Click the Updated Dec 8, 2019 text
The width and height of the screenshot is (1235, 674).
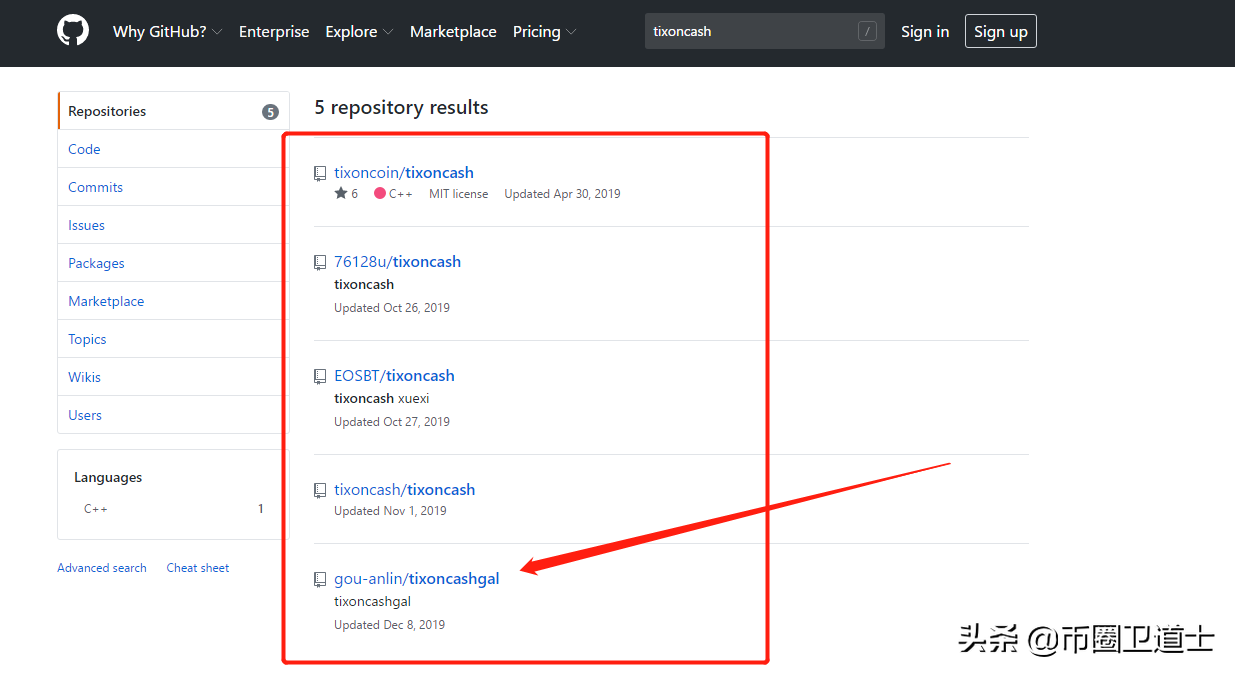tap(389, 625)
